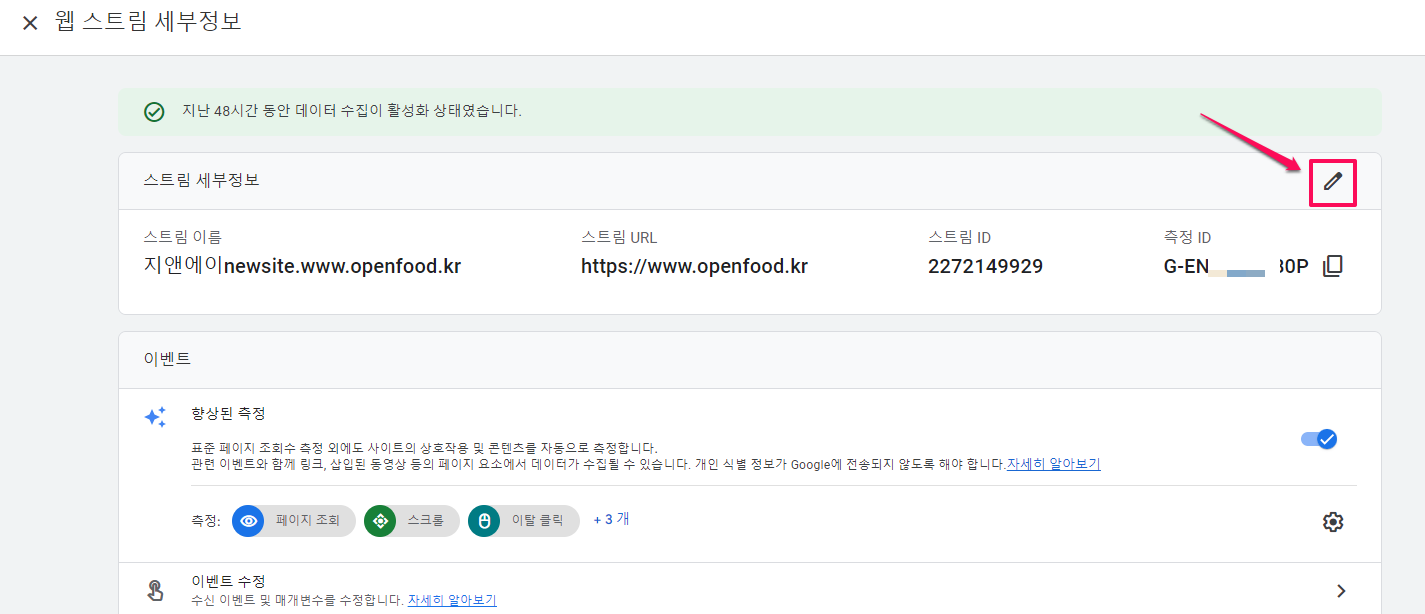
Task: Select the 스트림 URL value https://www.openfood.kr
Action: point(692,266)
